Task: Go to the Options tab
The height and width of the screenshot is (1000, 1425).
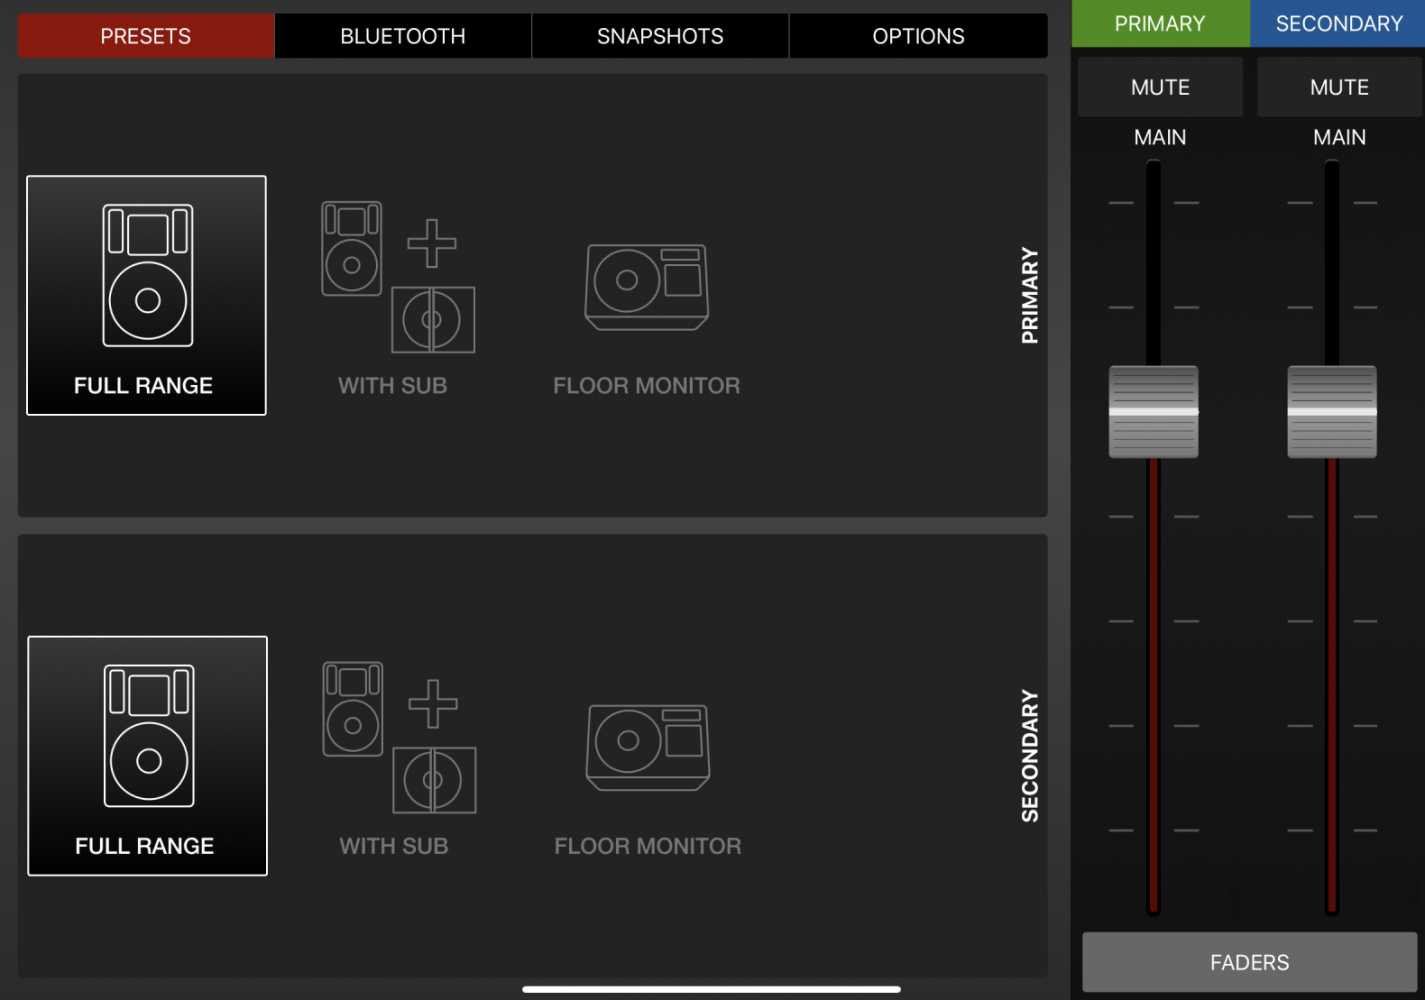Action: [918, 36]
